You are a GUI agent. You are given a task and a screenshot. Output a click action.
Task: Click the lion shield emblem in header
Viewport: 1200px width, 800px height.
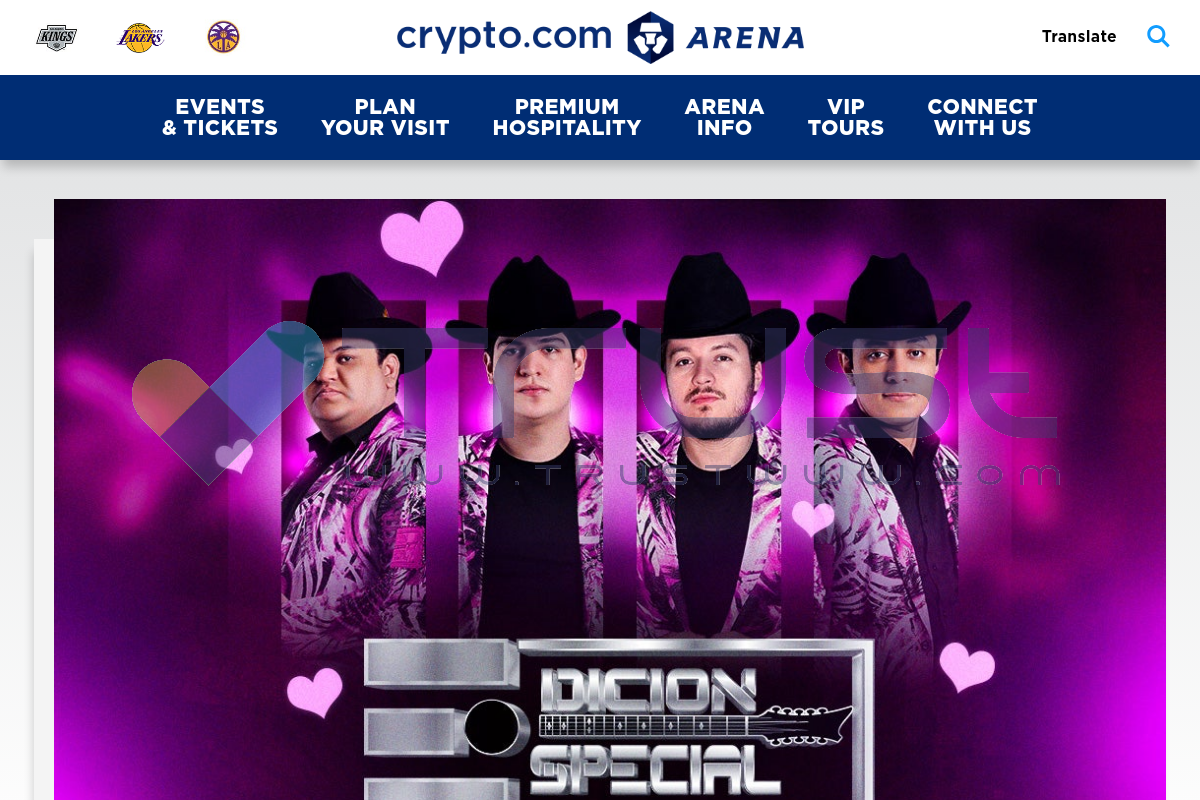coord(650,38)
